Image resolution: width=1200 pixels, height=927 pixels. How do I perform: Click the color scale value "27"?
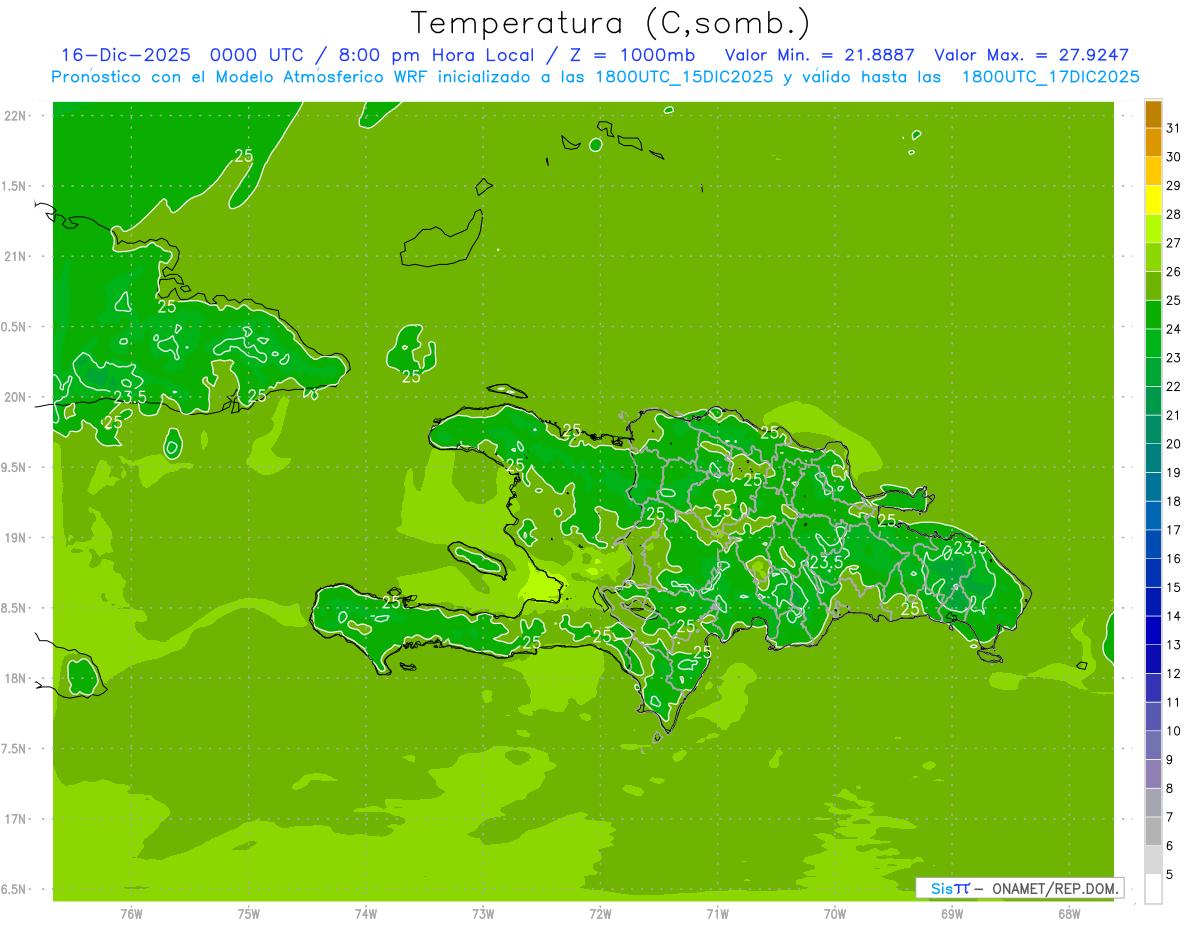[x=1174, y=243]
